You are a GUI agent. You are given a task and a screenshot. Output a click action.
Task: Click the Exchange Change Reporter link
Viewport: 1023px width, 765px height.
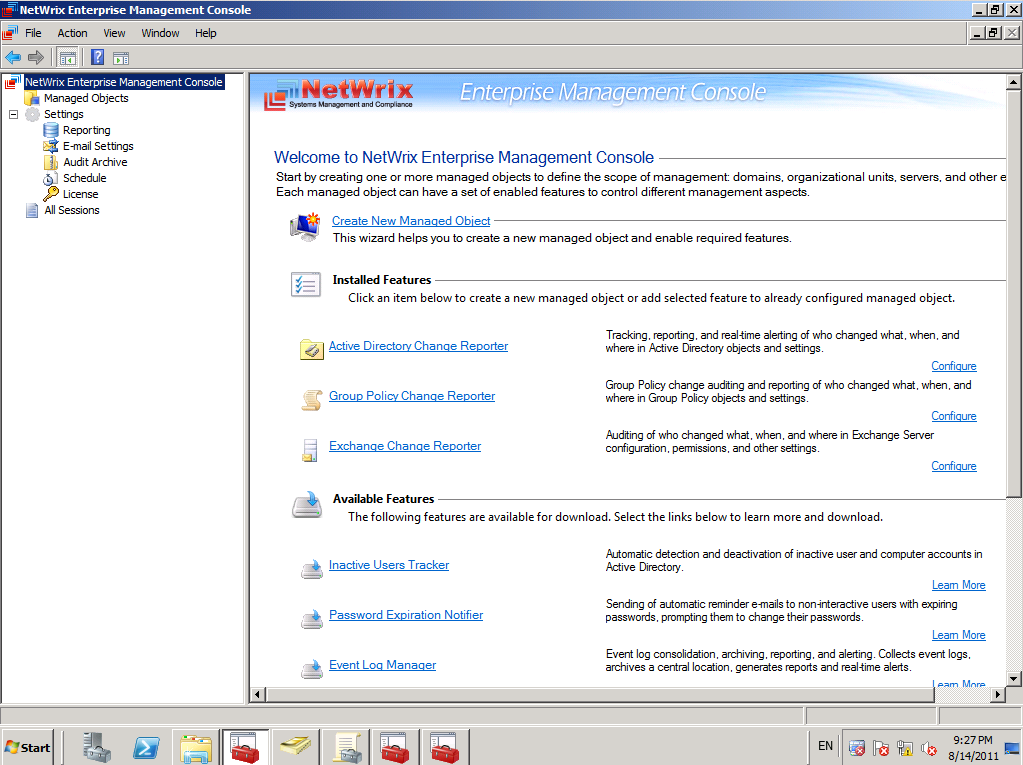pyautogui.click(x=405, y=446)
